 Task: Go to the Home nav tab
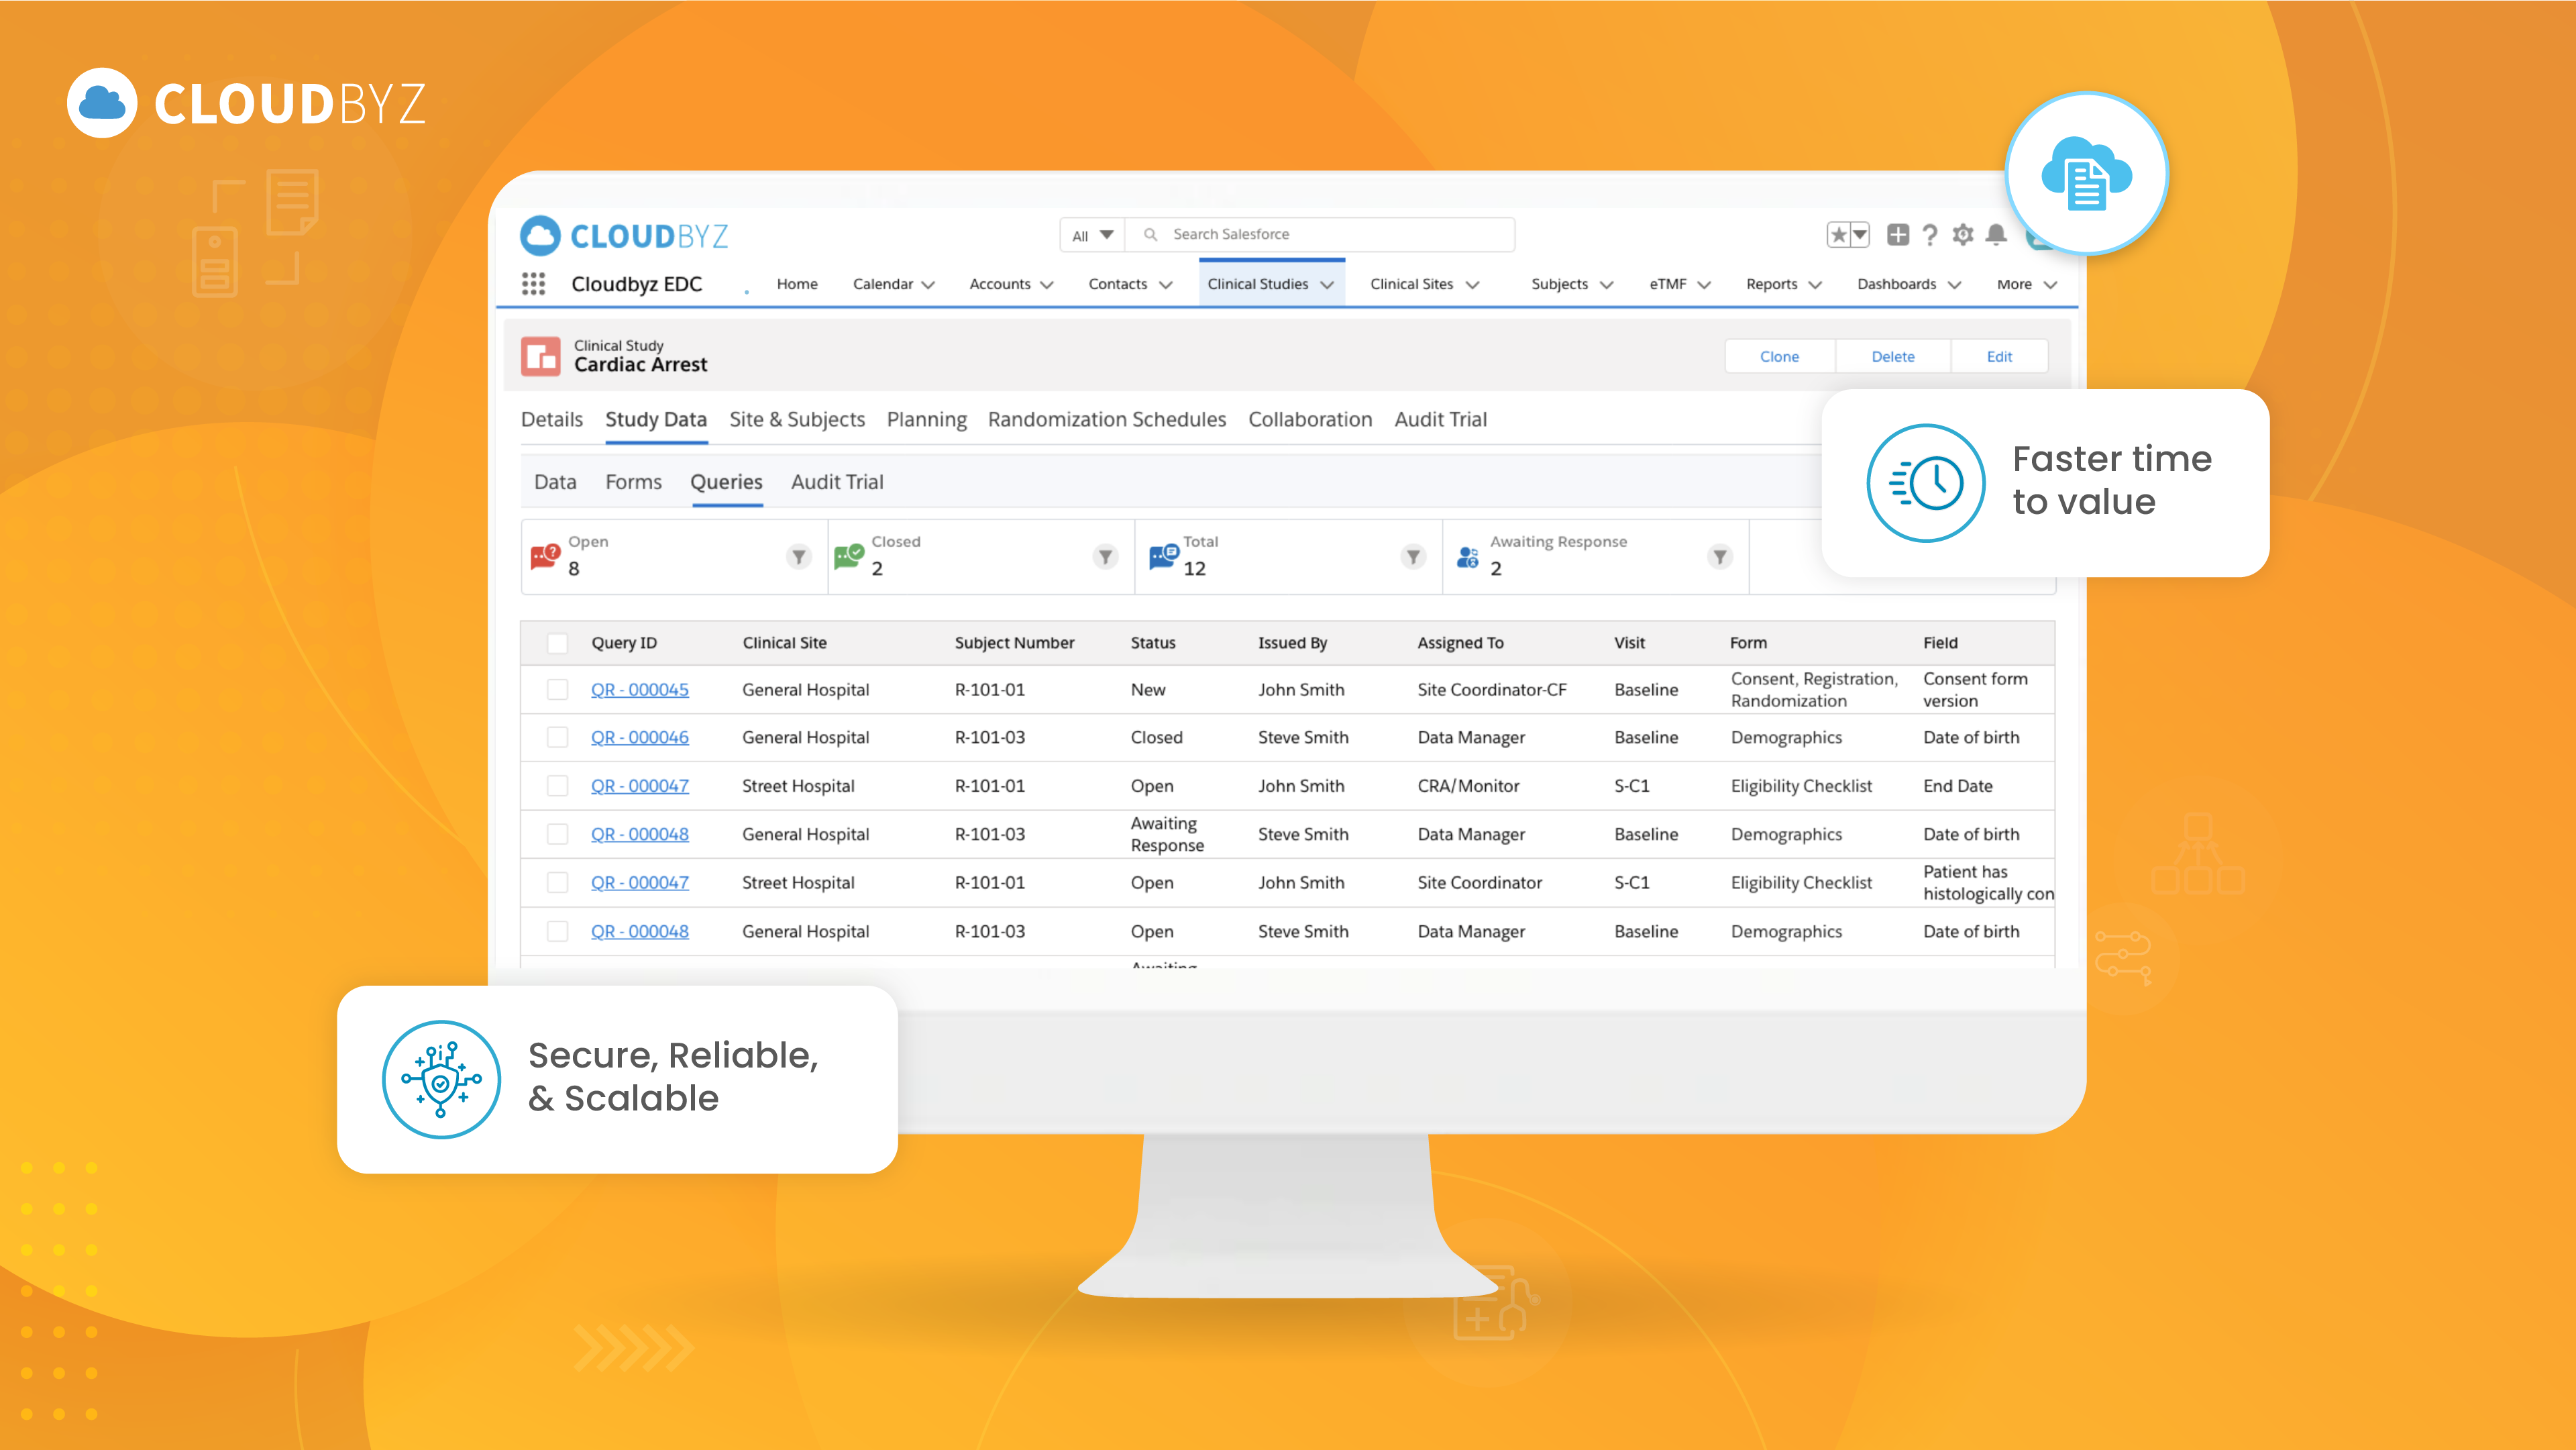pyautogui.click(x=797, y=284)
